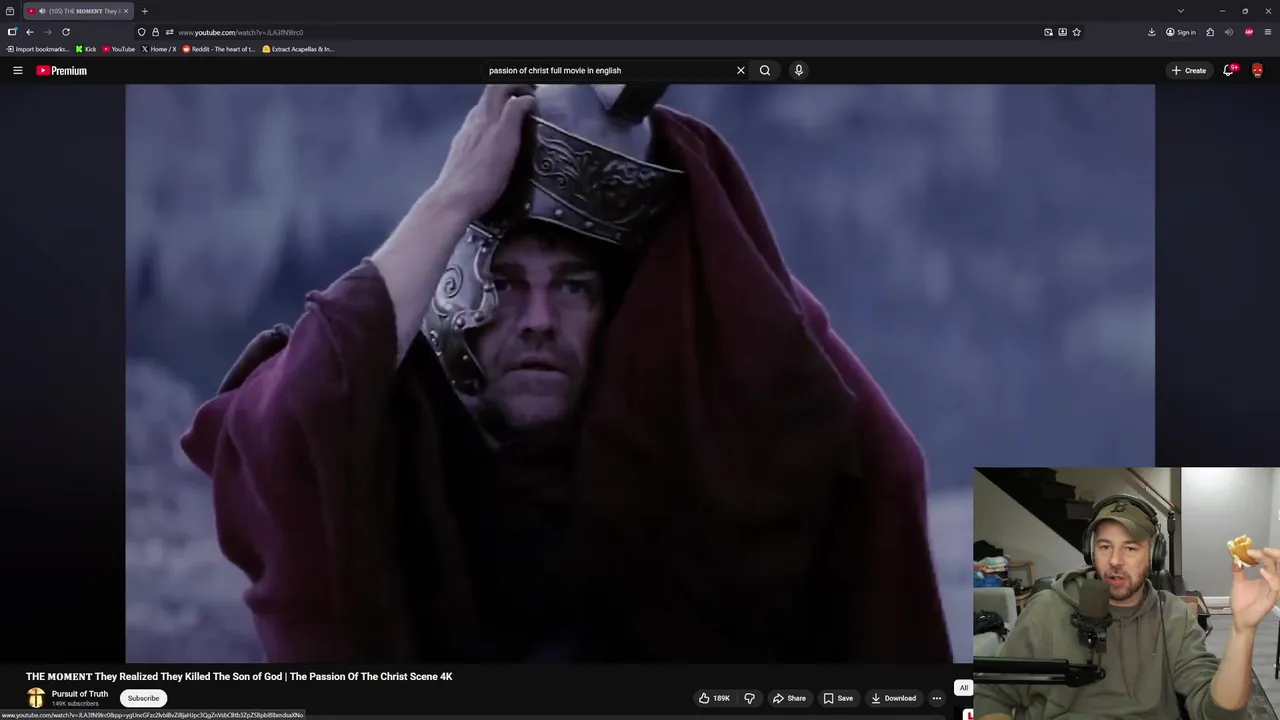
Task: Expand the list all tabs chevron
Action: click(x=1181, y=11)
